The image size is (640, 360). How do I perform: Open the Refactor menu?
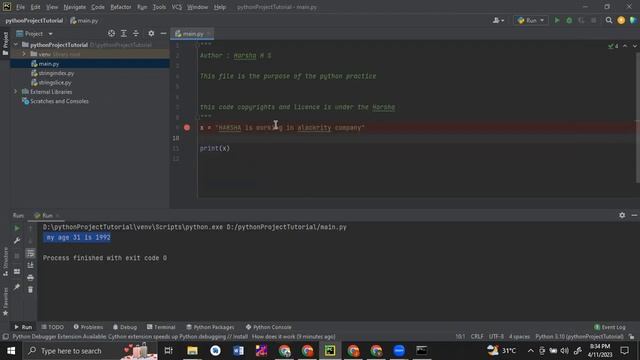(120, 7)
